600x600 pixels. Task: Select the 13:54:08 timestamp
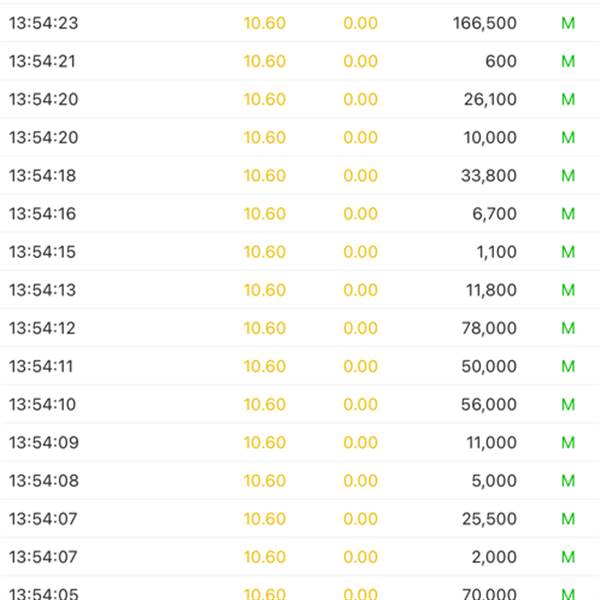coord(44,481)
